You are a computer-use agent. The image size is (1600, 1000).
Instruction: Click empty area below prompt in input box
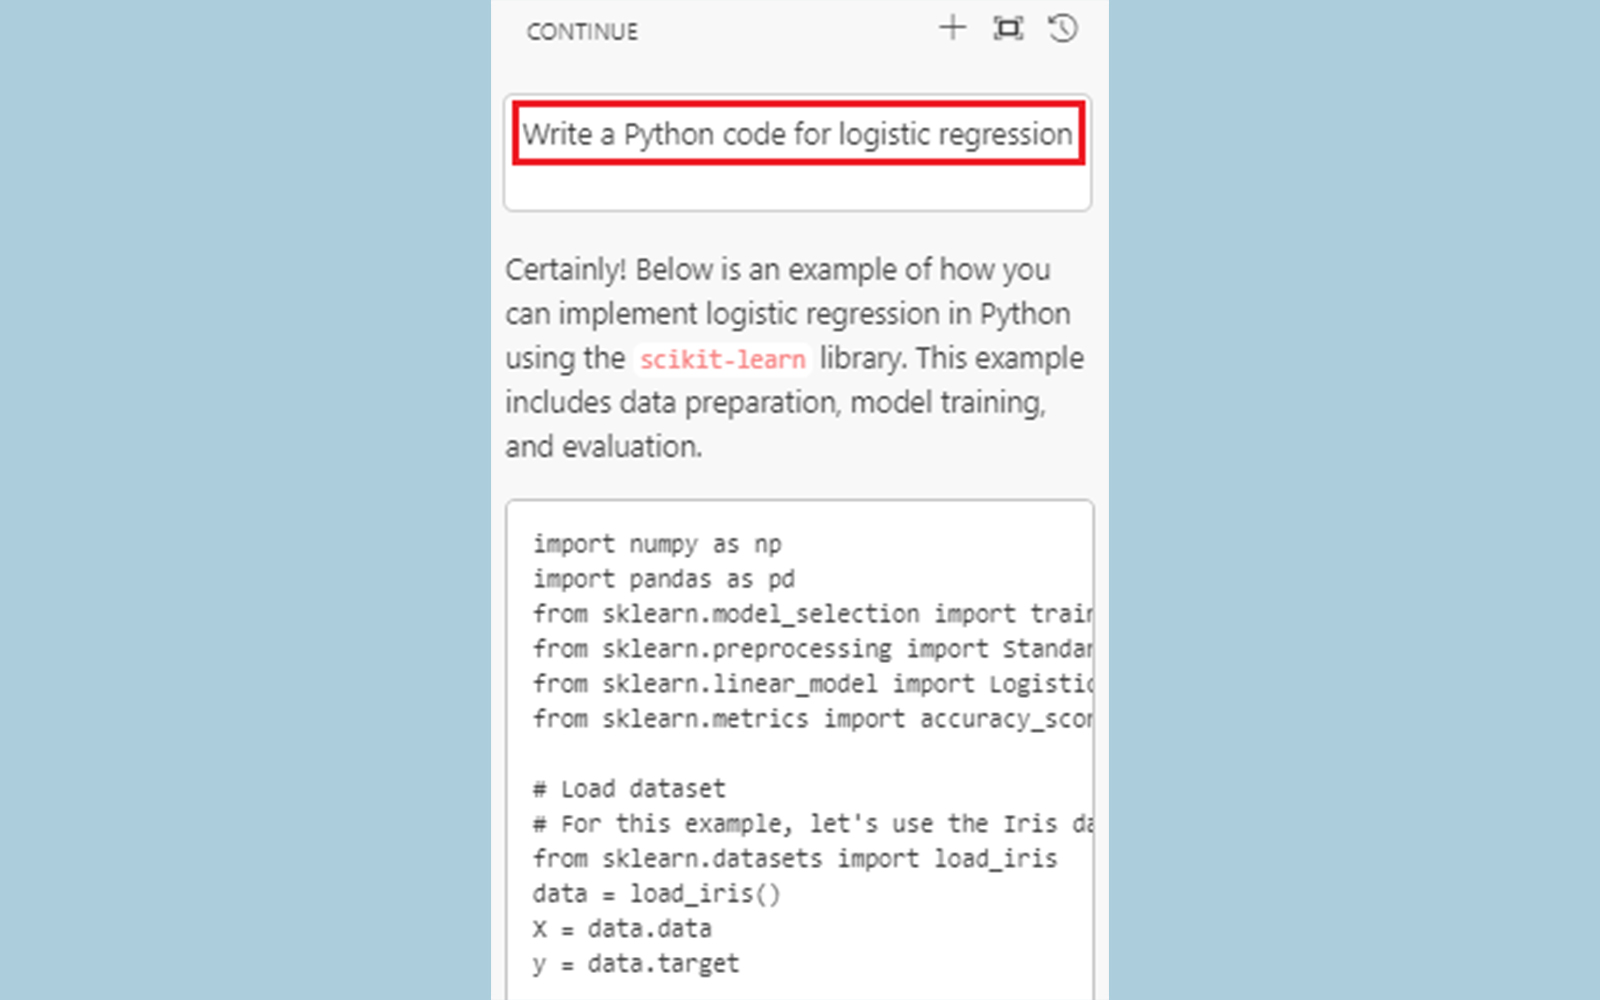tap(797, 187)
